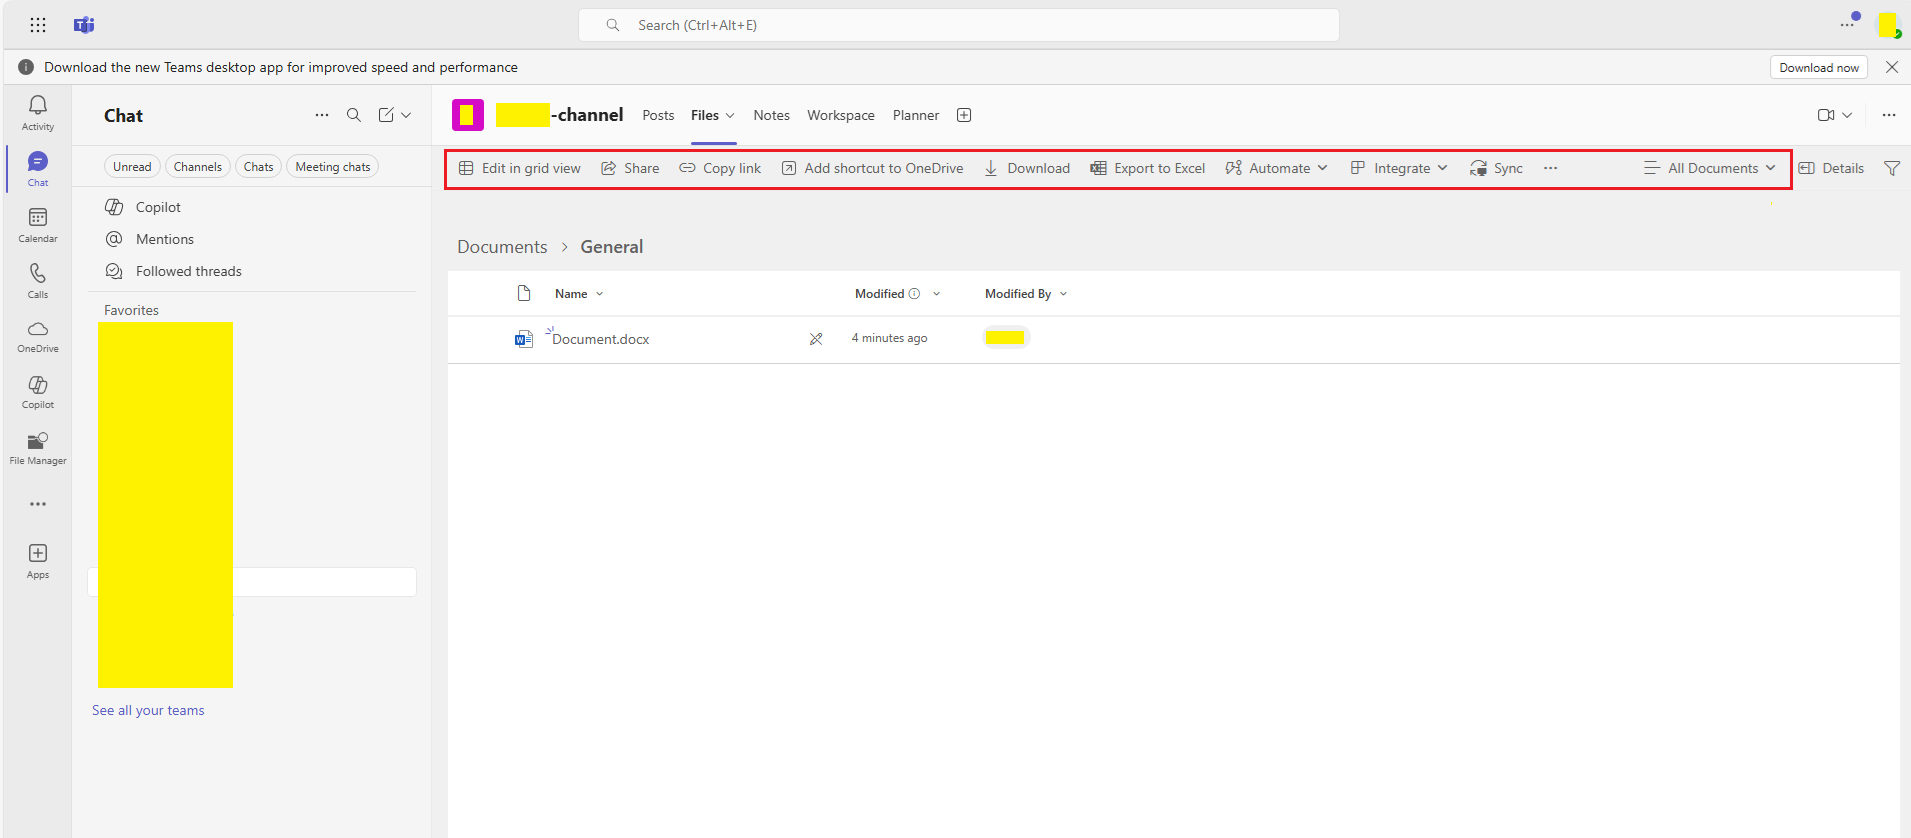Expand the All Documents view dropdown
The image size is (1911, 838).
coord(1710,168)
